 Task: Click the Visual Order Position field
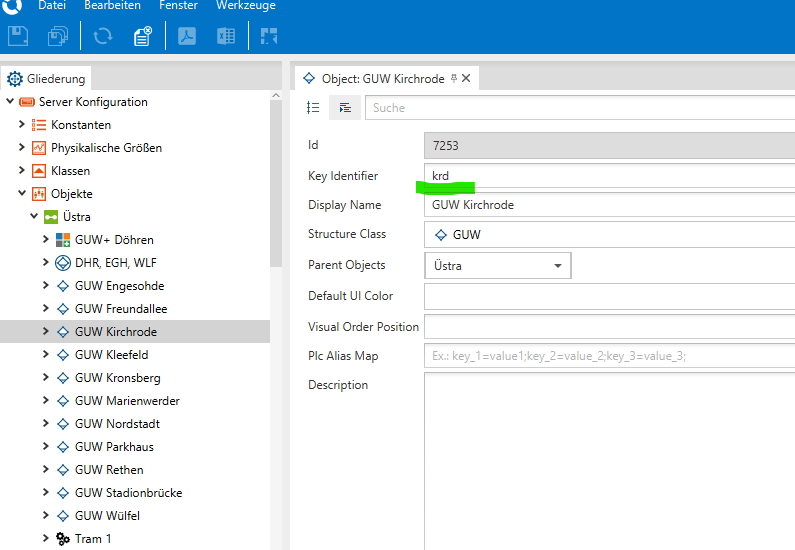coord(609,327)
